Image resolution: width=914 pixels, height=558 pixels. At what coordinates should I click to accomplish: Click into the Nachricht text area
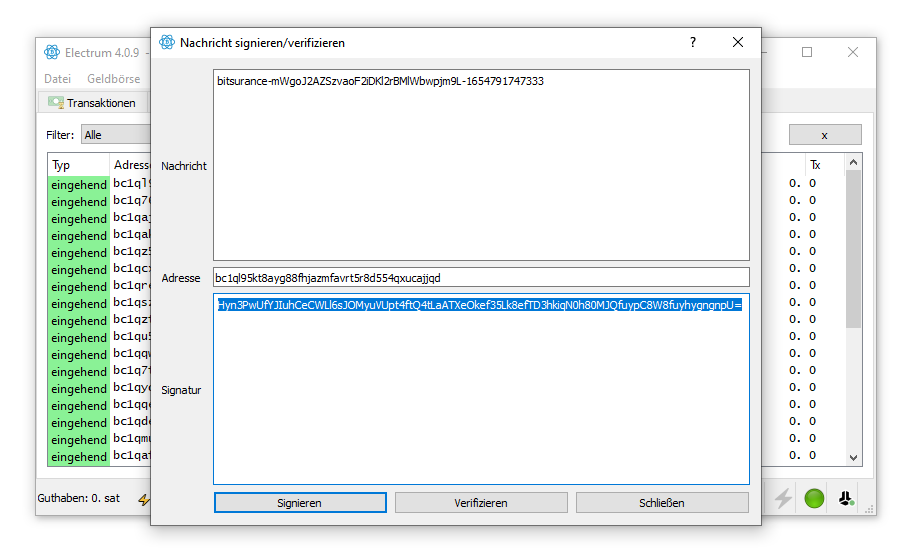coord(480,170)
